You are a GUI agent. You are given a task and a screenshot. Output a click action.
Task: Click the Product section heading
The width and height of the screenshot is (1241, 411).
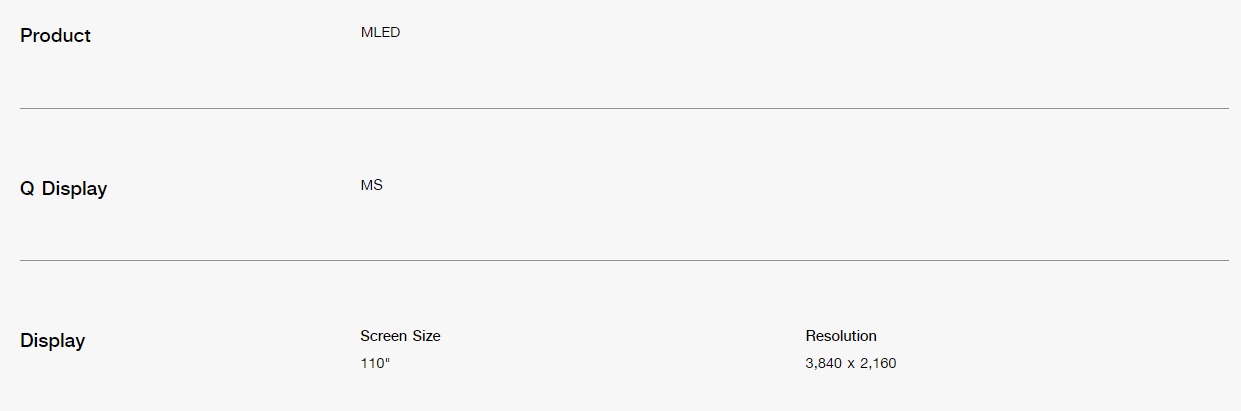click(55, 35)
